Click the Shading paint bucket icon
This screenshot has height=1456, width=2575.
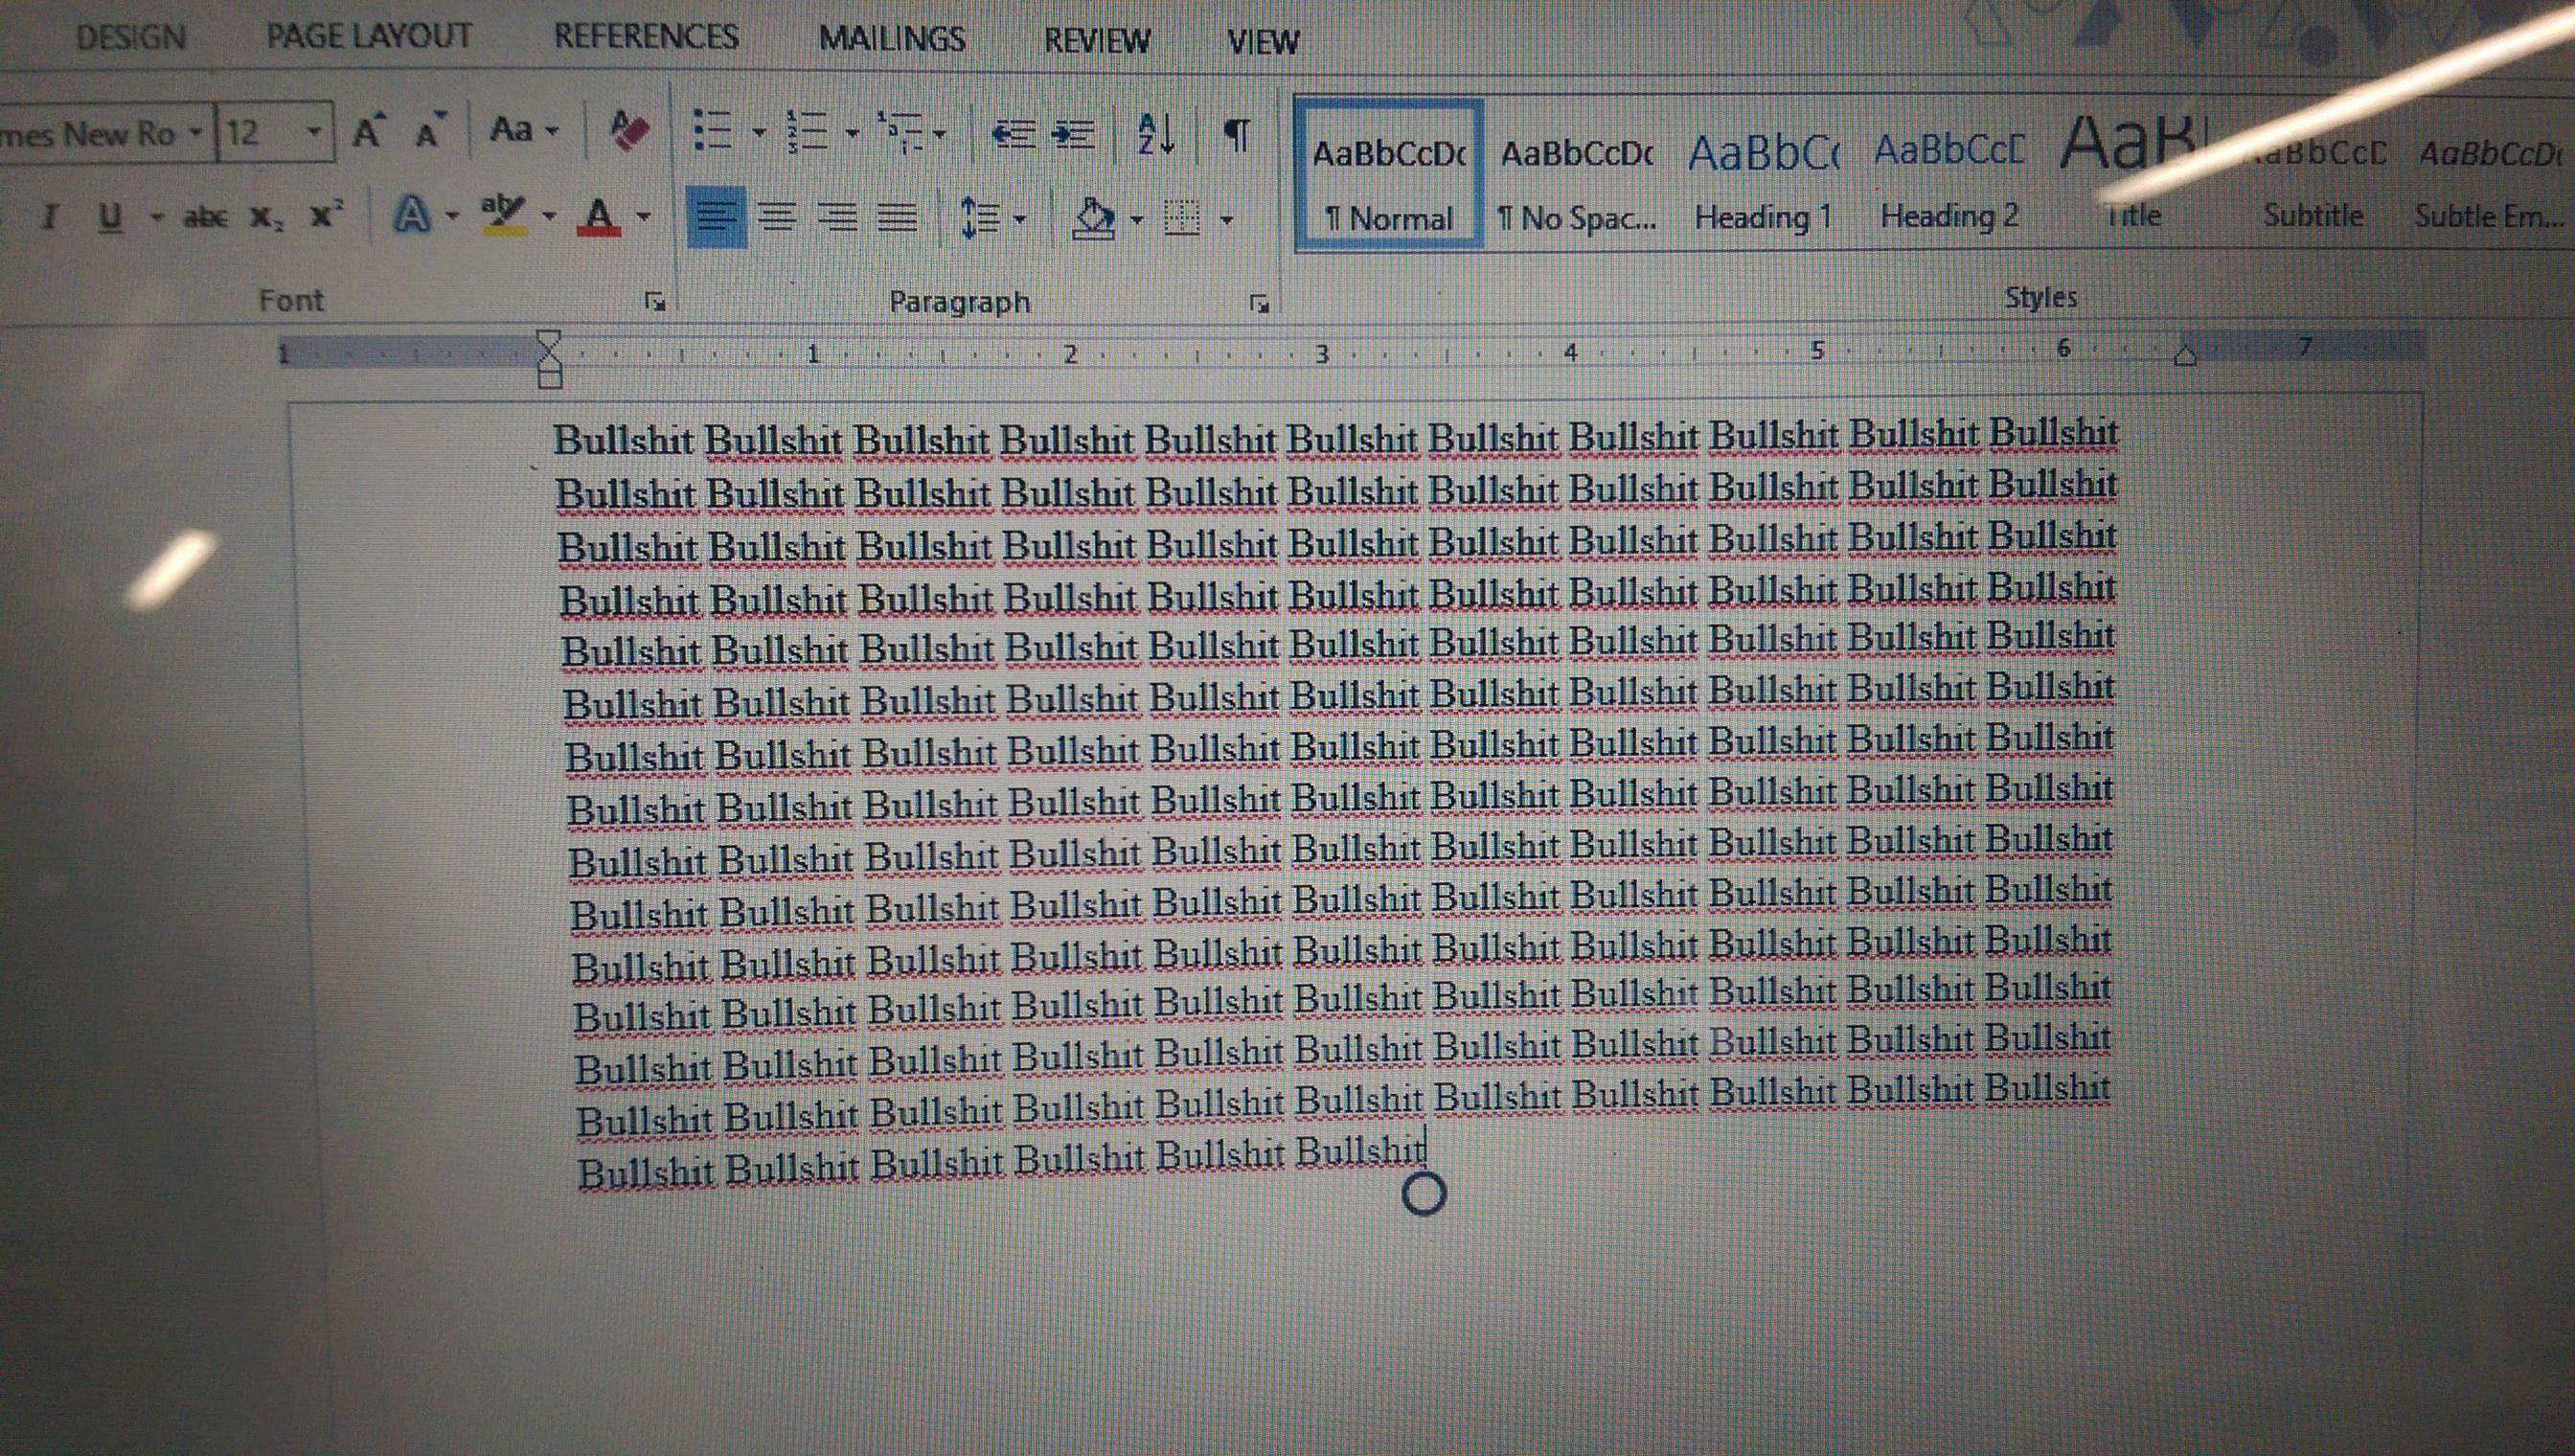pos(1093,217)
